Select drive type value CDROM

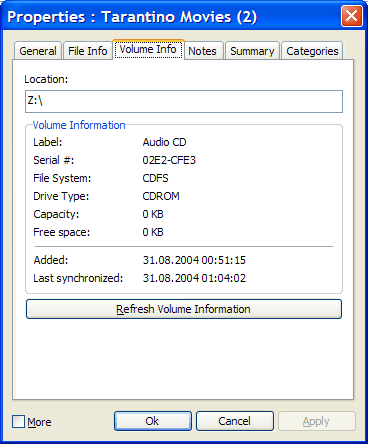161,196
